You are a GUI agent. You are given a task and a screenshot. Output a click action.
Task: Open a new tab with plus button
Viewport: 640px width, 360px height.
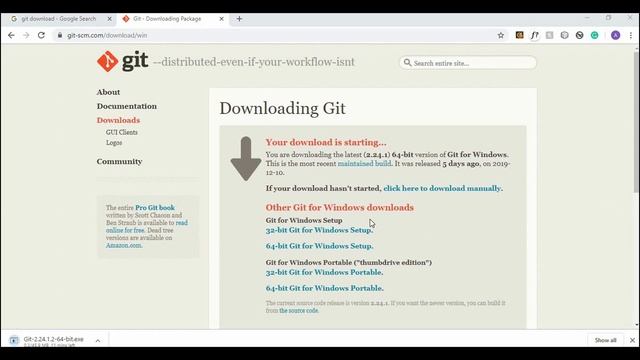[239, 19]
